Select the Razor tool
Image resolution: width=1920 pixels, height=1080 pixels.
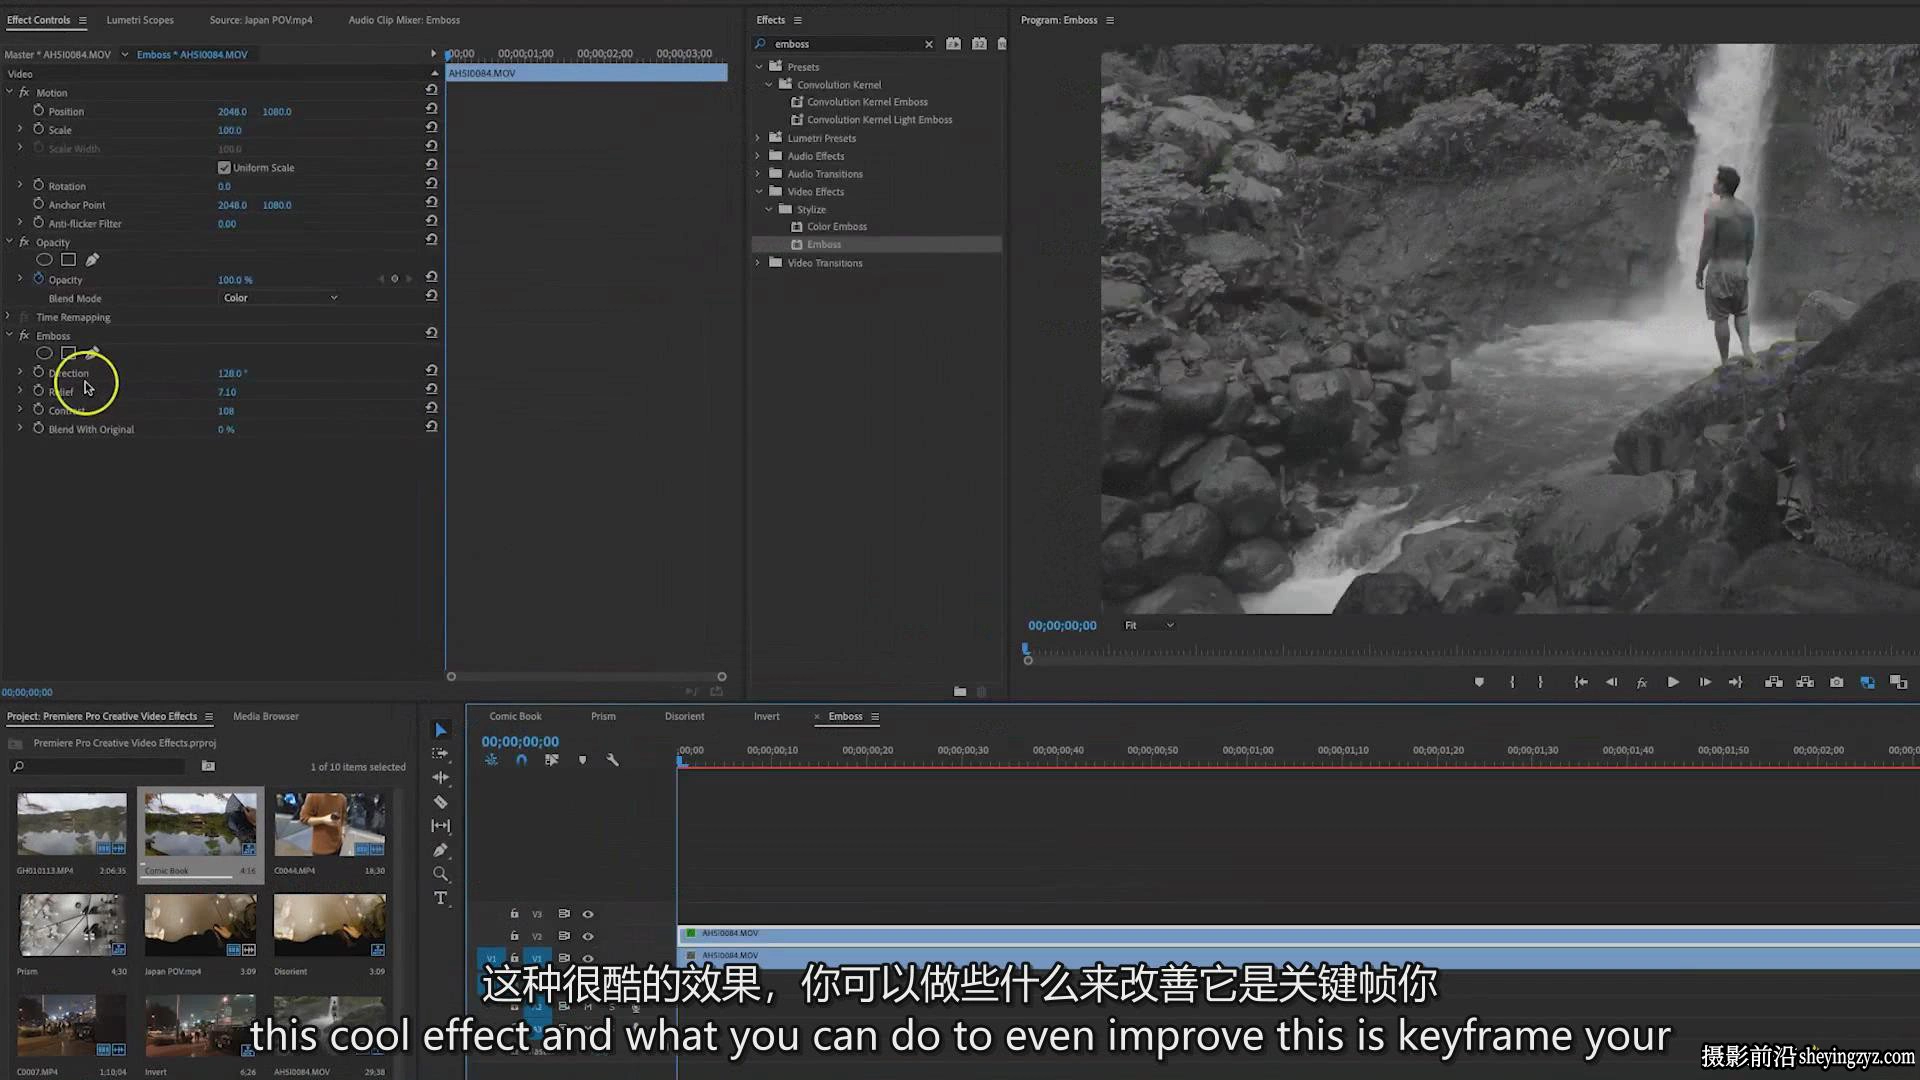(440, 802)
